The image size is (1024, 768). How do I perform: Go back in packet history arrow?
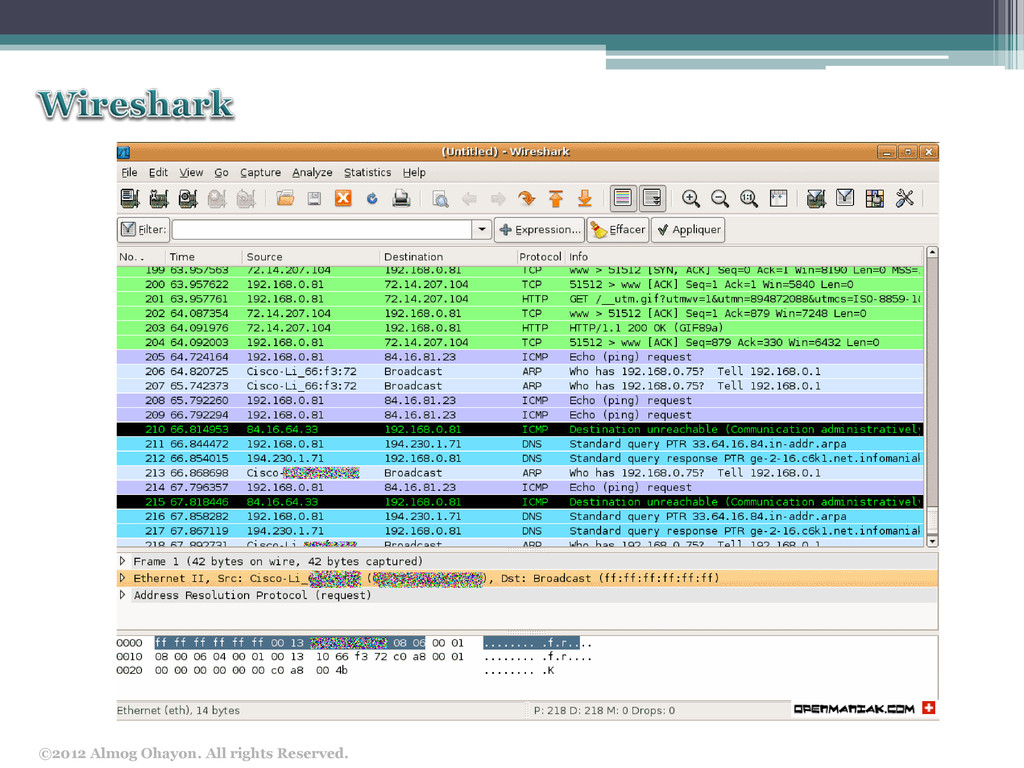tap(469, 198)
